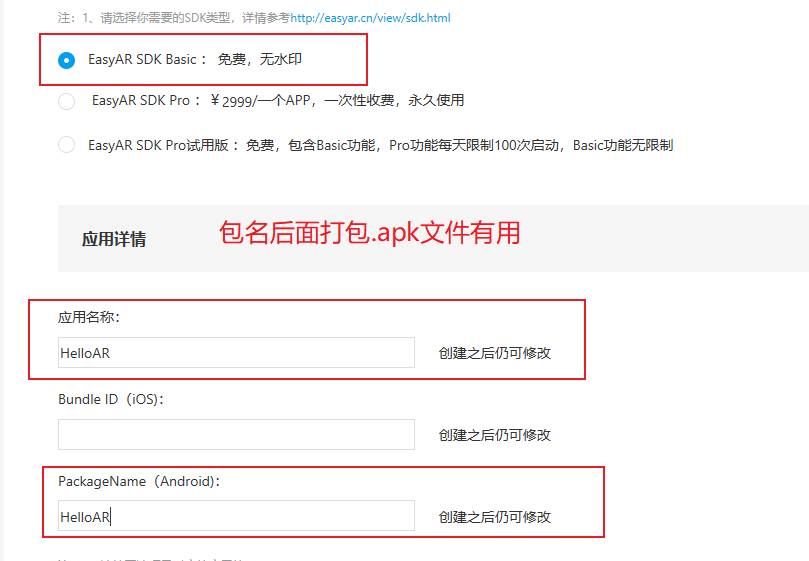Image resolution: width=809 pixels, height=561 pixels.
Task: Click the EasyAR SDK Basic: 免费,无水印 label
Action: (x=195, y=59)
